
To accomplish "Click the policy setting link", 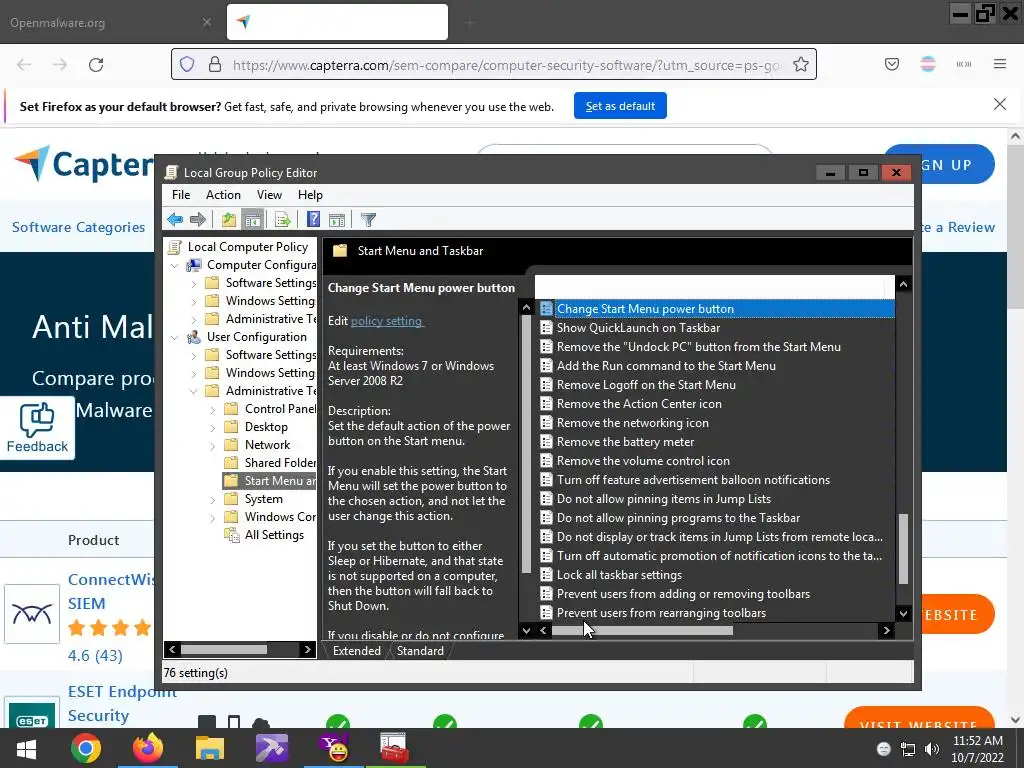I will click(387, 321).
